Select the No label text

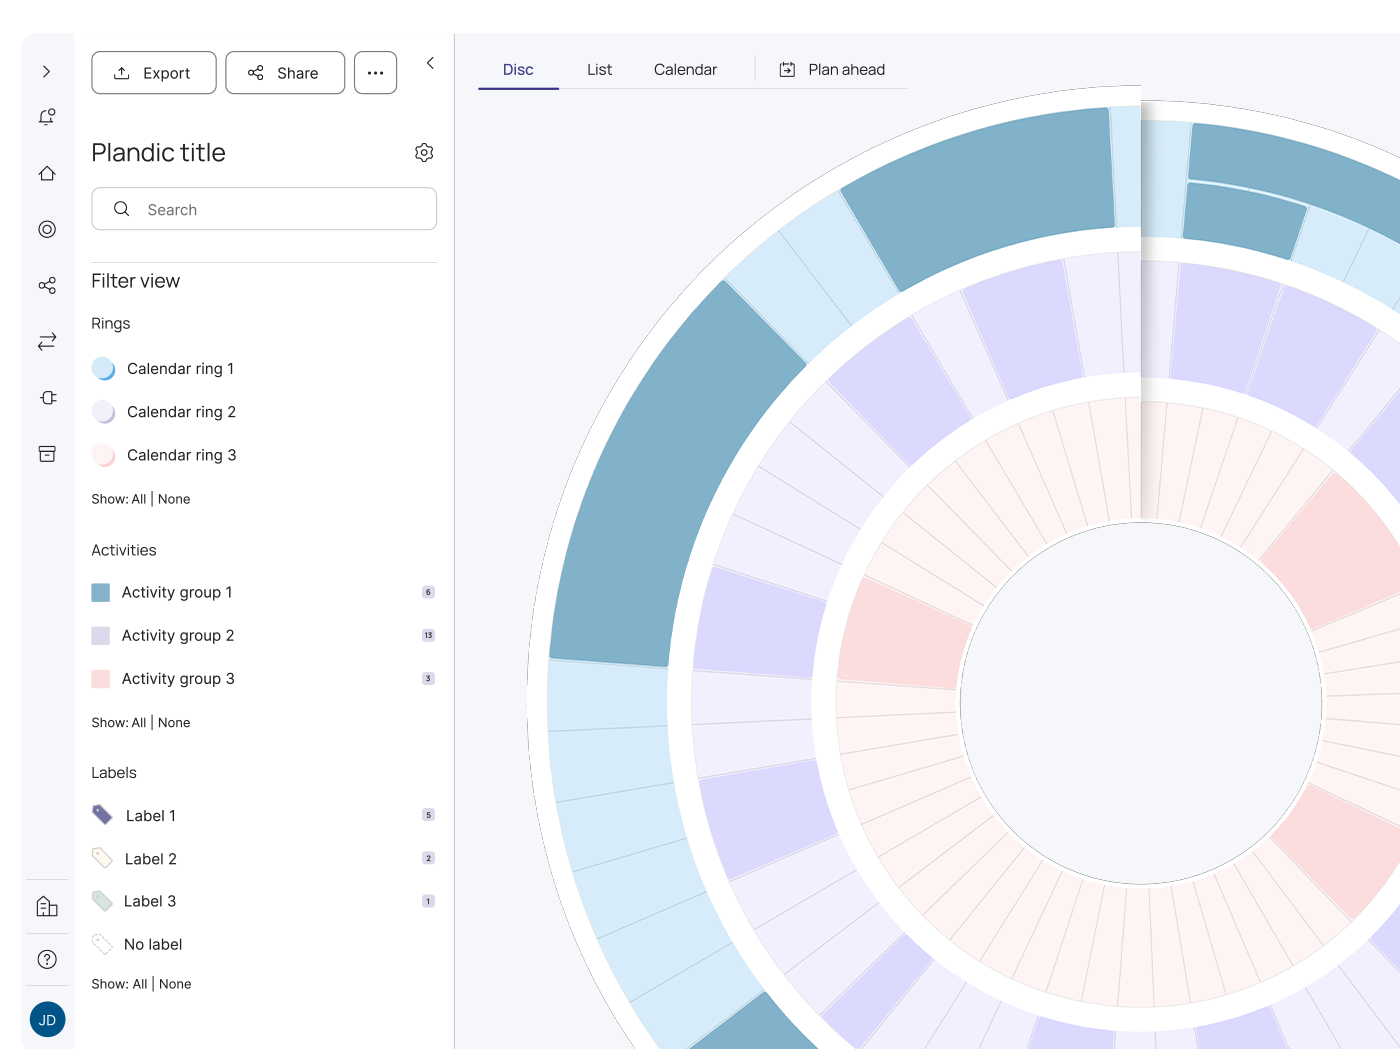tap(153, 944)
